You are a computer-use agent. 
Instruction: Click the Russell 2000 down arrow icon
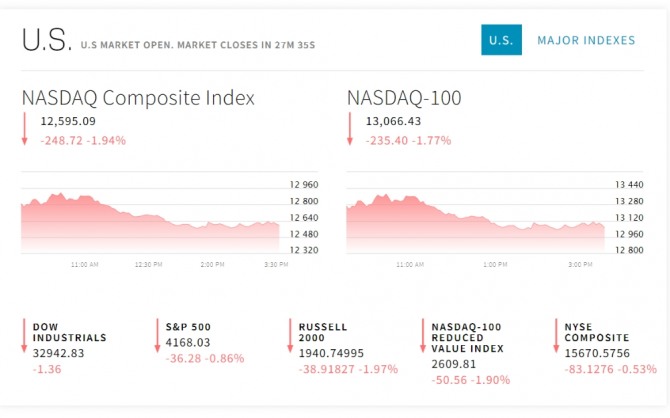(290, 337)
